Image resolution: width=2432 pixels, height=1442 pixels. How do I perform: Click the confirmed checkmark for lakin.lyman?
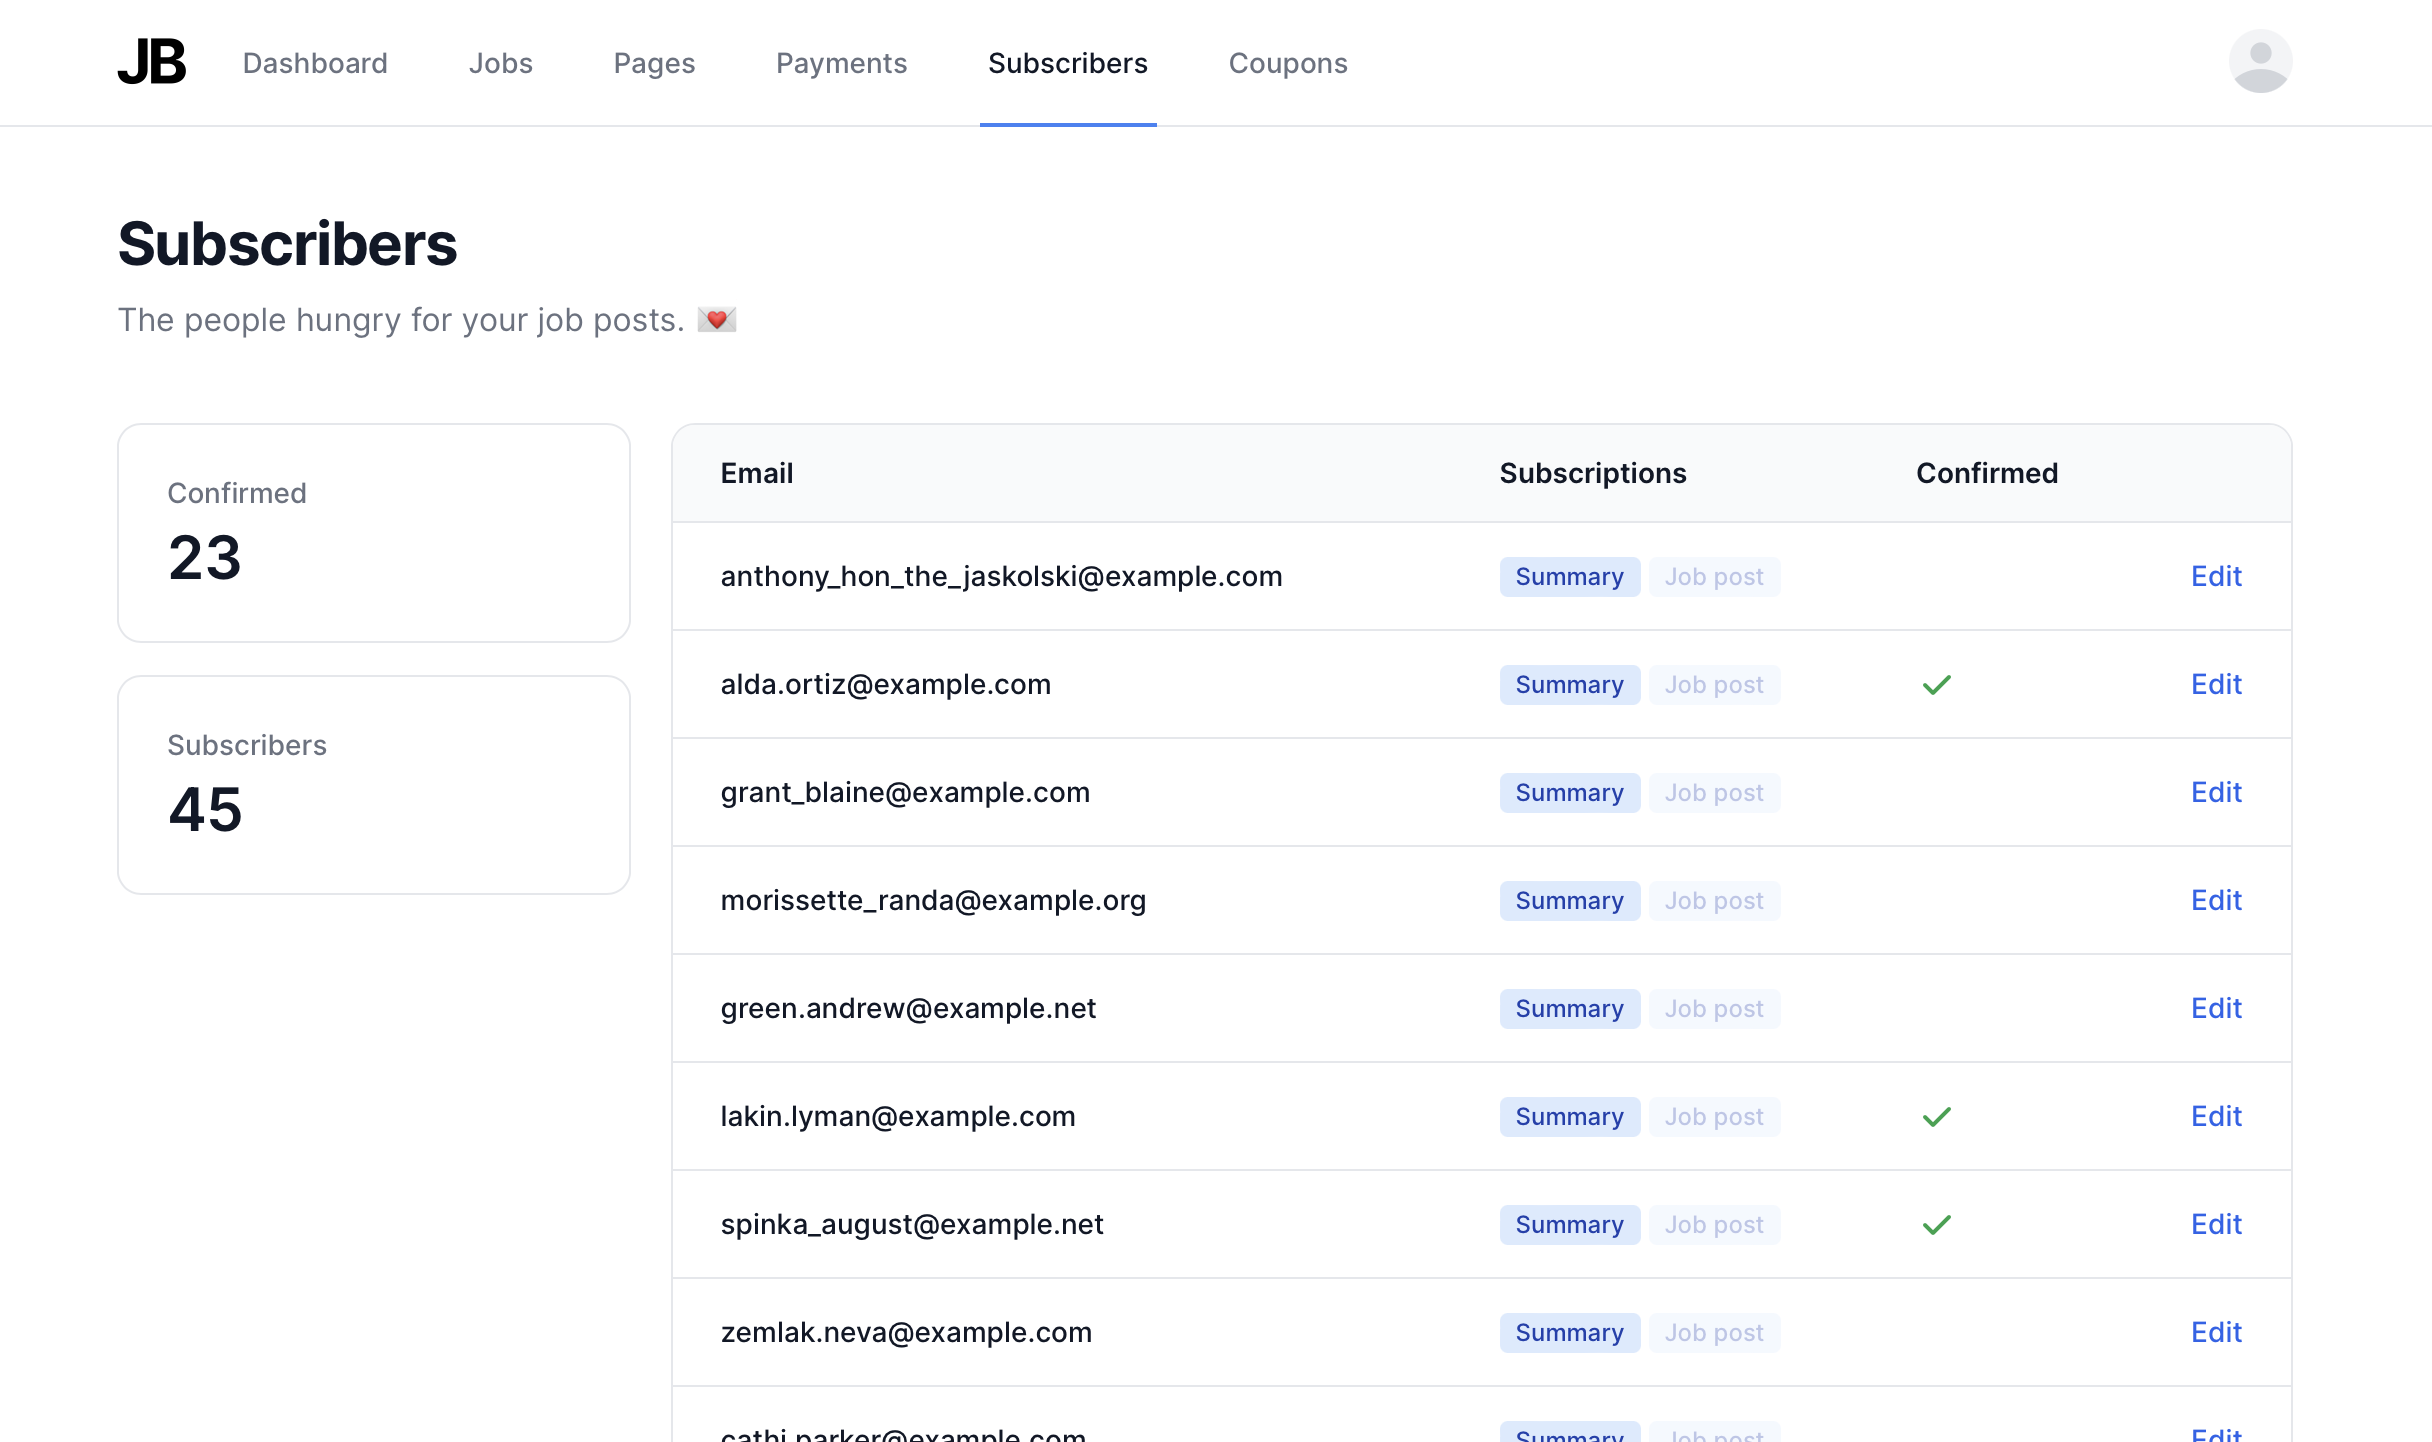point(1936,1116)
